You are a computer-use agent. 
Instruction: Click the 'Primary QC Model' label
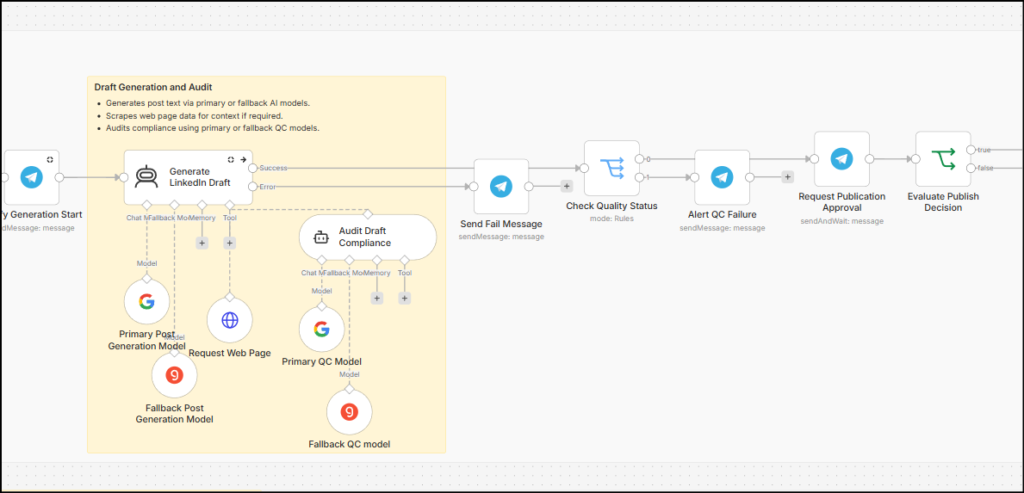click(322, 362)
